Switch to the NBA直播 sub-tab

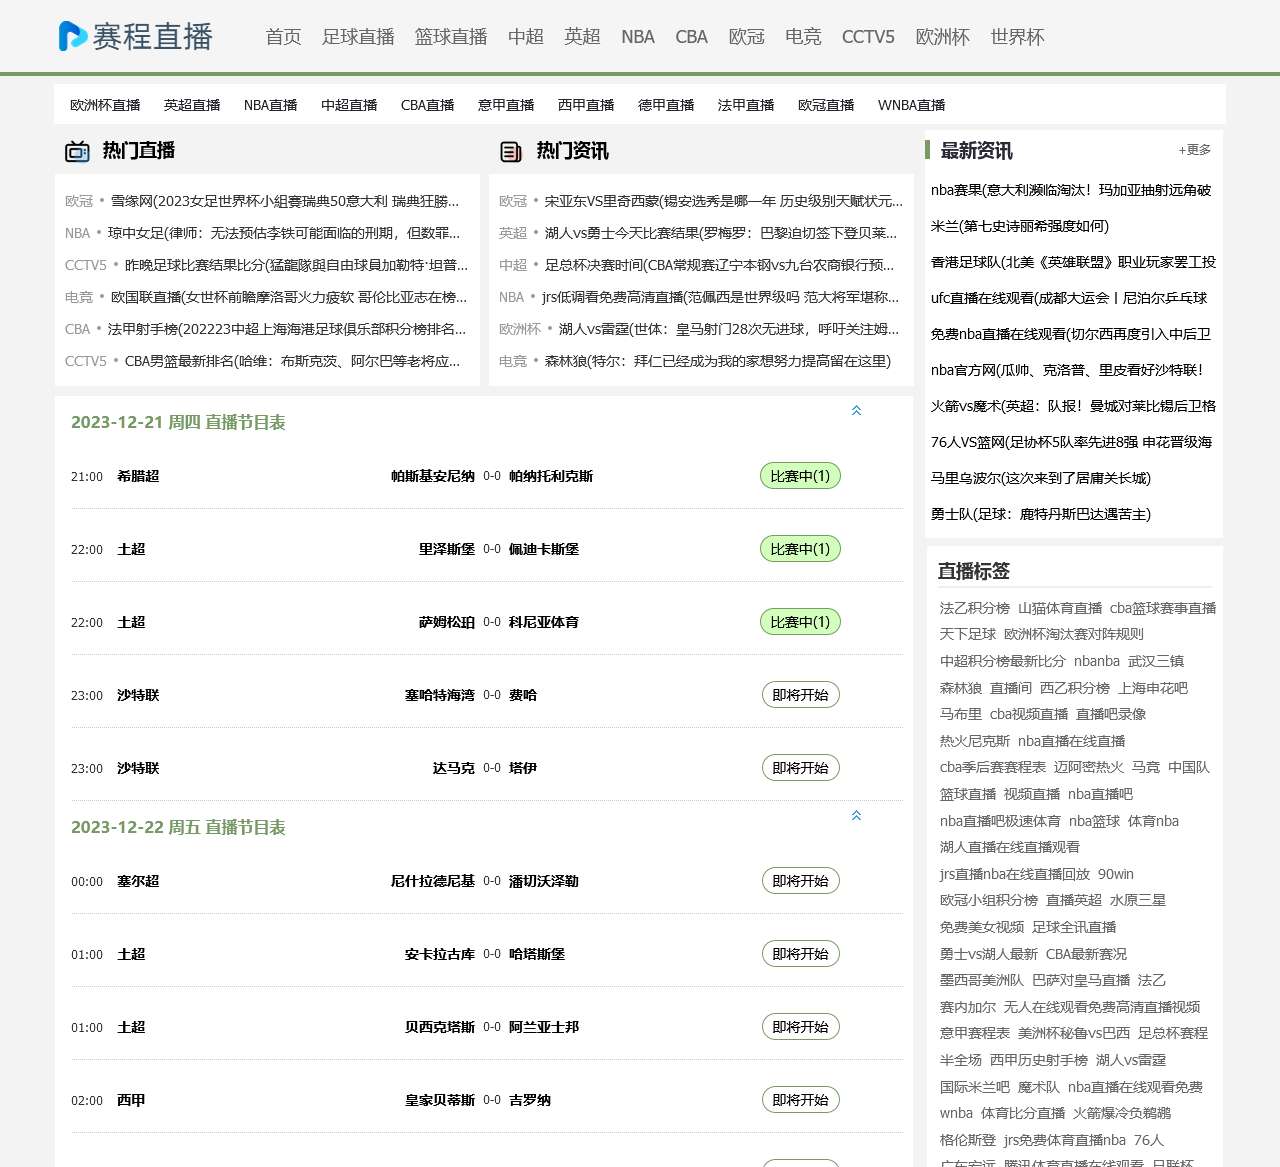point(270,105)
